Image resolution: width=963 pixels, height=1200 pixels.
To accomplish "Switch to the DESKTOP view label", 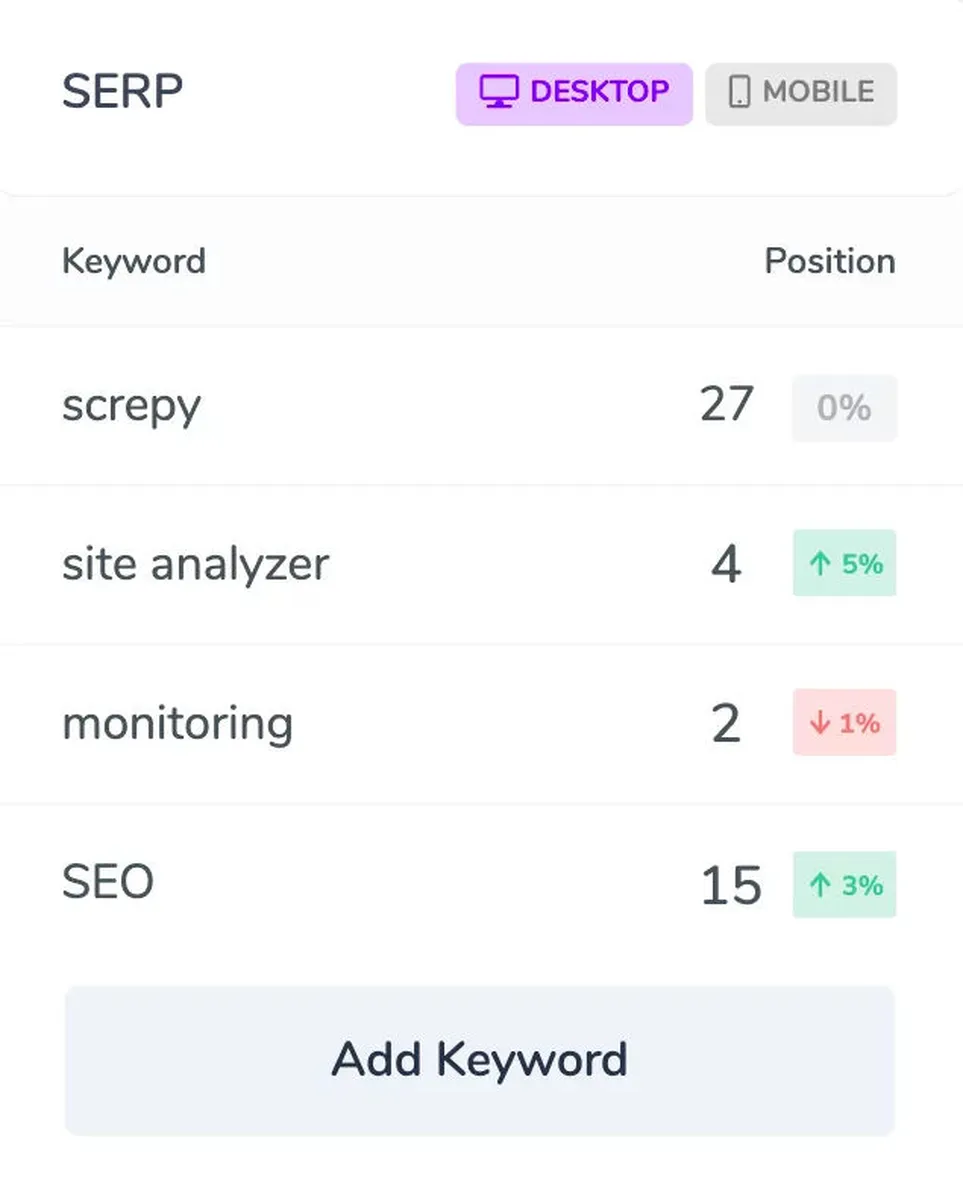I will pyautogui.click(x=599, y=92).
